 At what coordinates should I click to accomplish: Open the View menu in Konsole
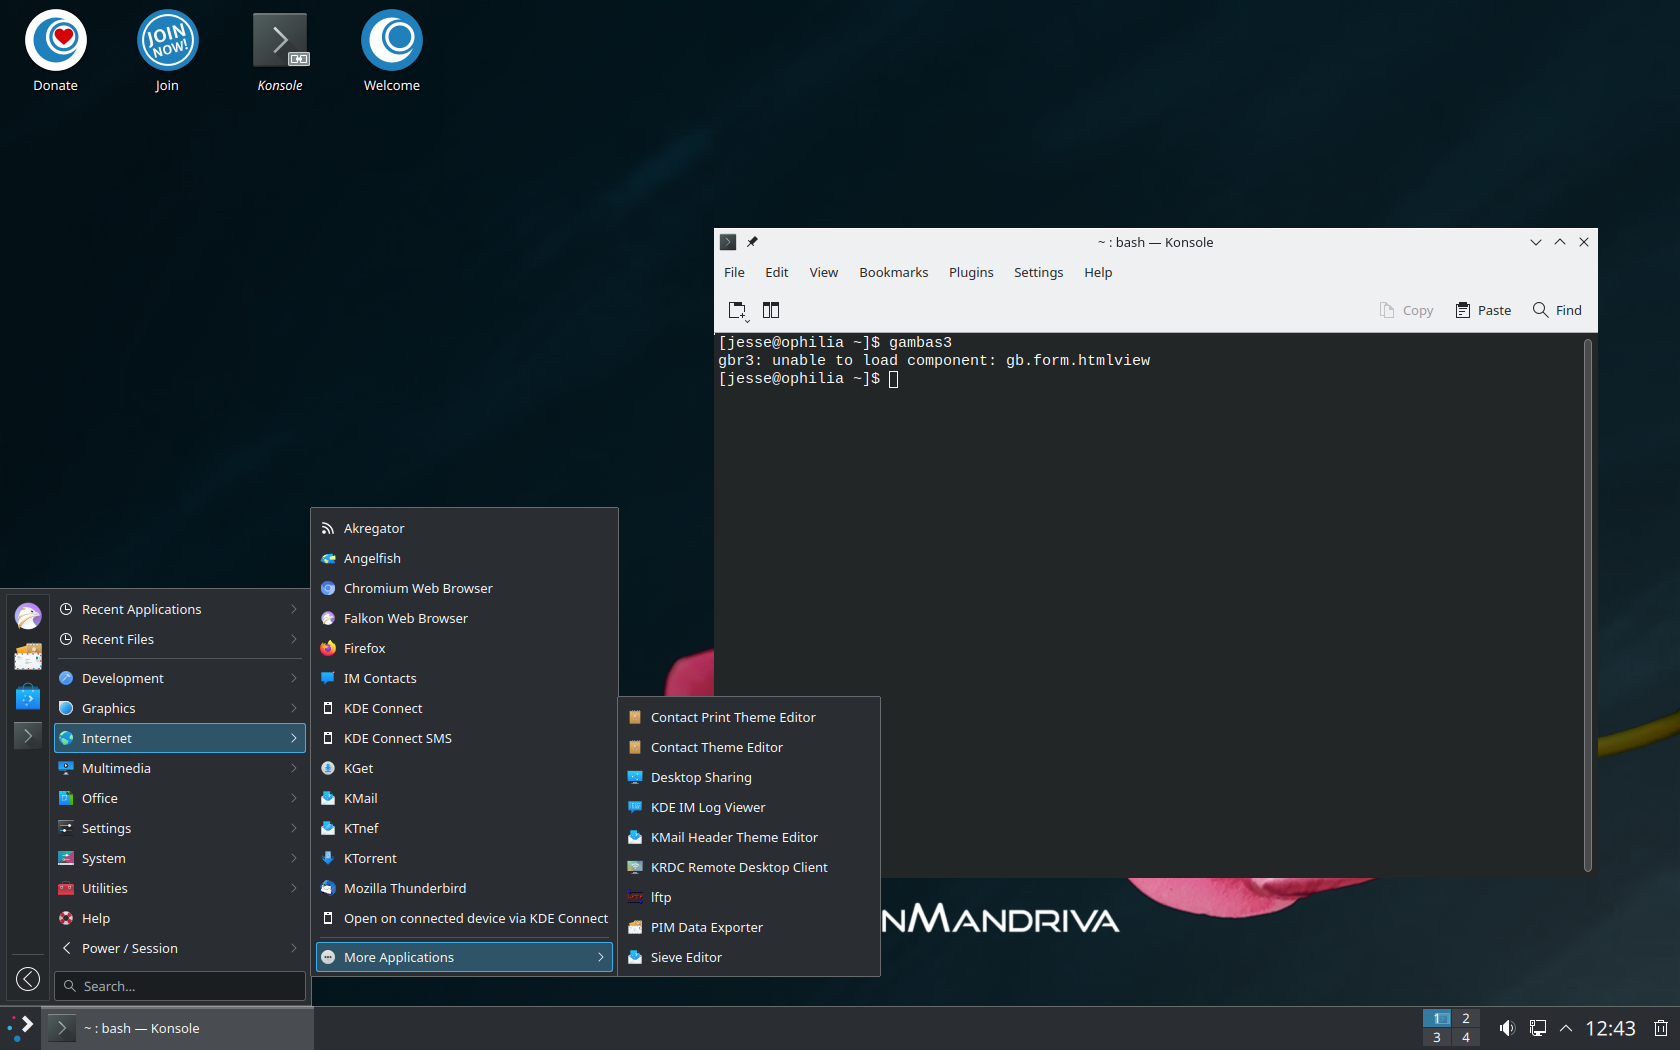coord(824,272)
